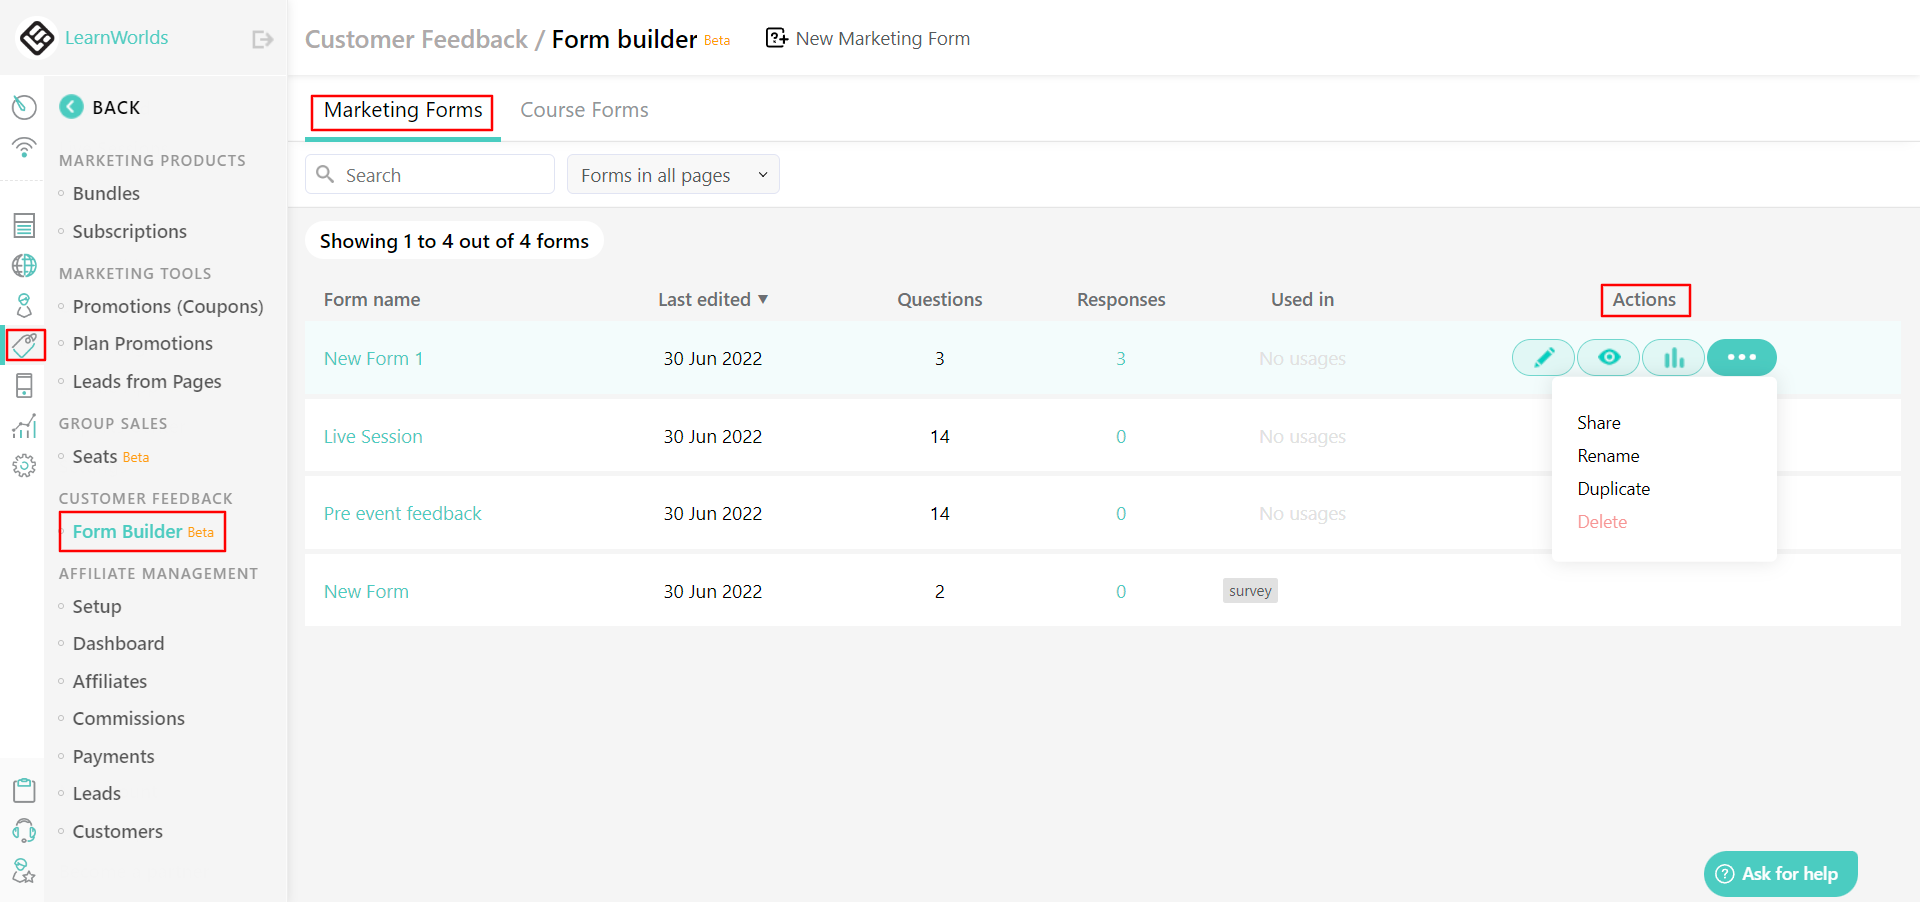The width and height of the screenshot is (1920, 902).
Task: Select the analytics chart icon in sidebar
Action: (24, 425)
